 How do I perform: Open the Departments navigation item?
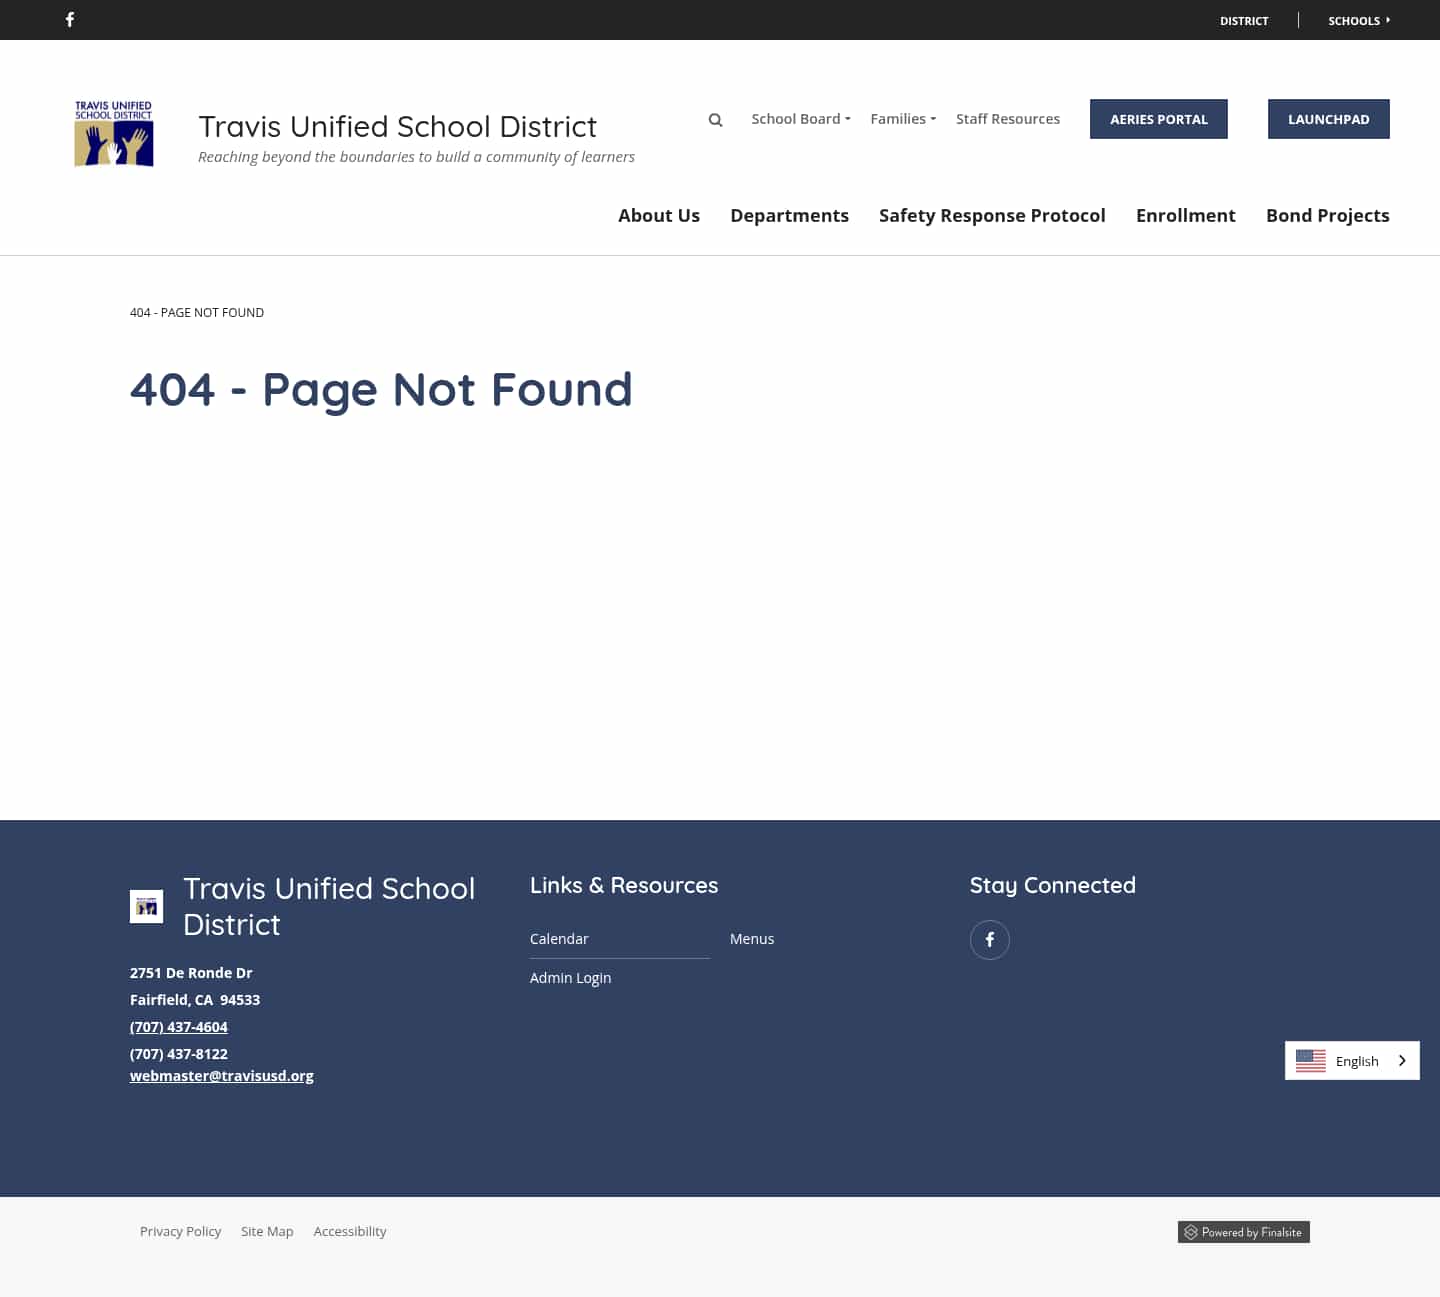tap(789, 215)
